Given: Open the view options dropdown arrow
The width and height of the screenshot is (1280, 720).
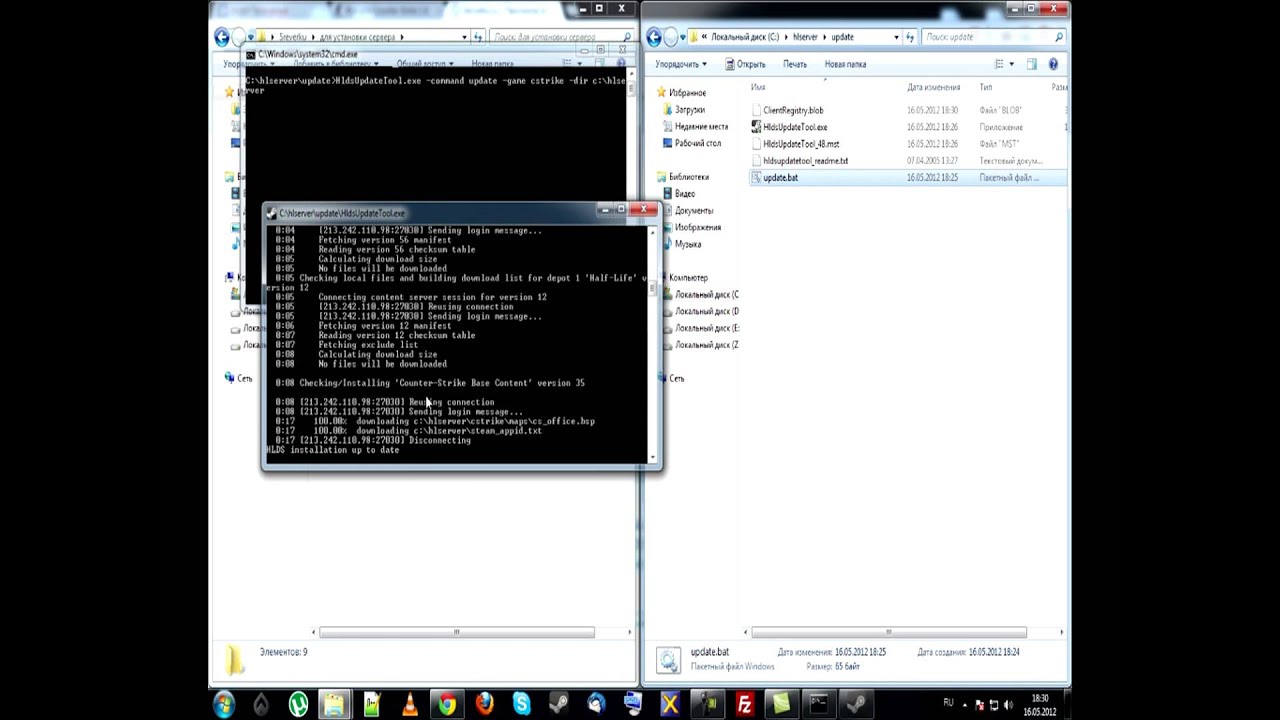Looking at the screenshot, I should click(1011, 64).
